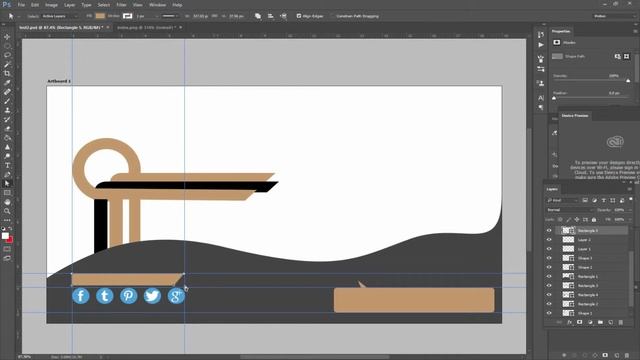Hide the Shape 3 layer
Viewport: 640px width, 360px height.
pos(549,258)
